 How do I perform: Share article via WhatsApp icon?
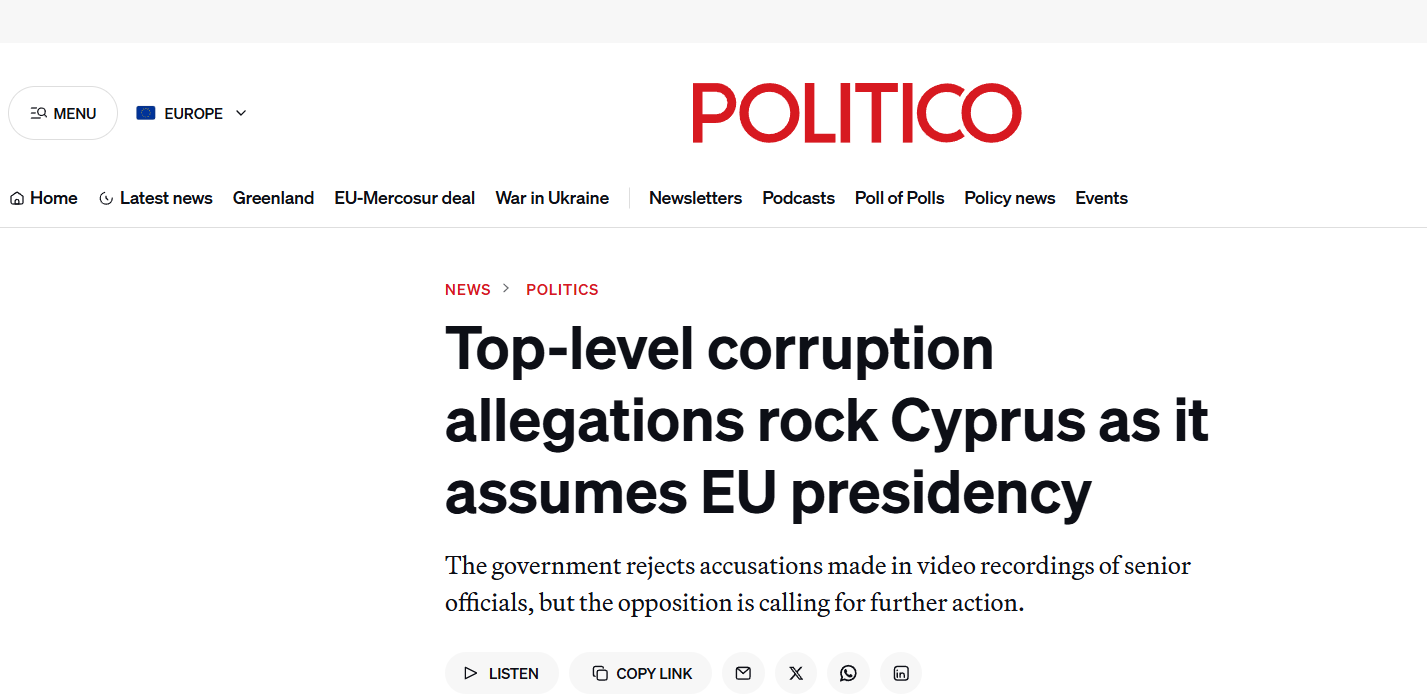click(x=848, y=673)
